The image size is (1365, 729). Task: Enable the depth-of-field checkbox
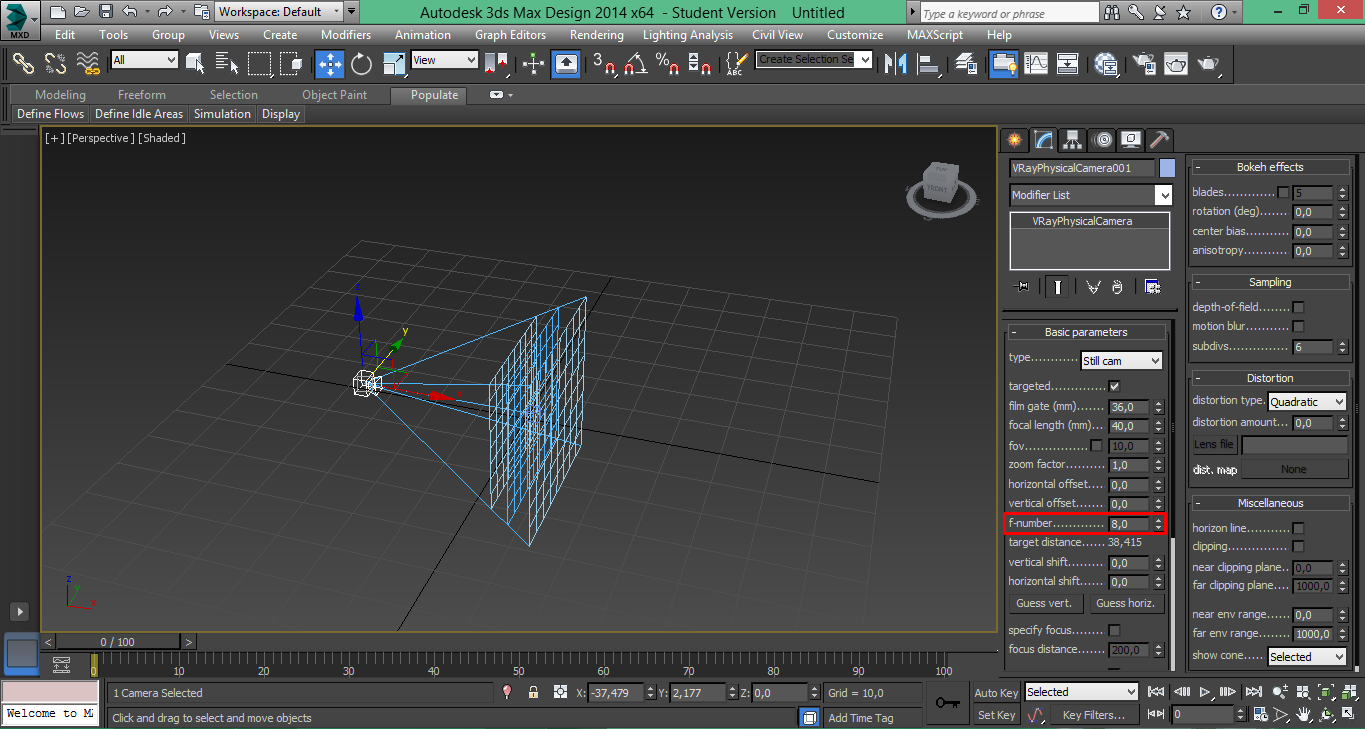point(1298,307)
